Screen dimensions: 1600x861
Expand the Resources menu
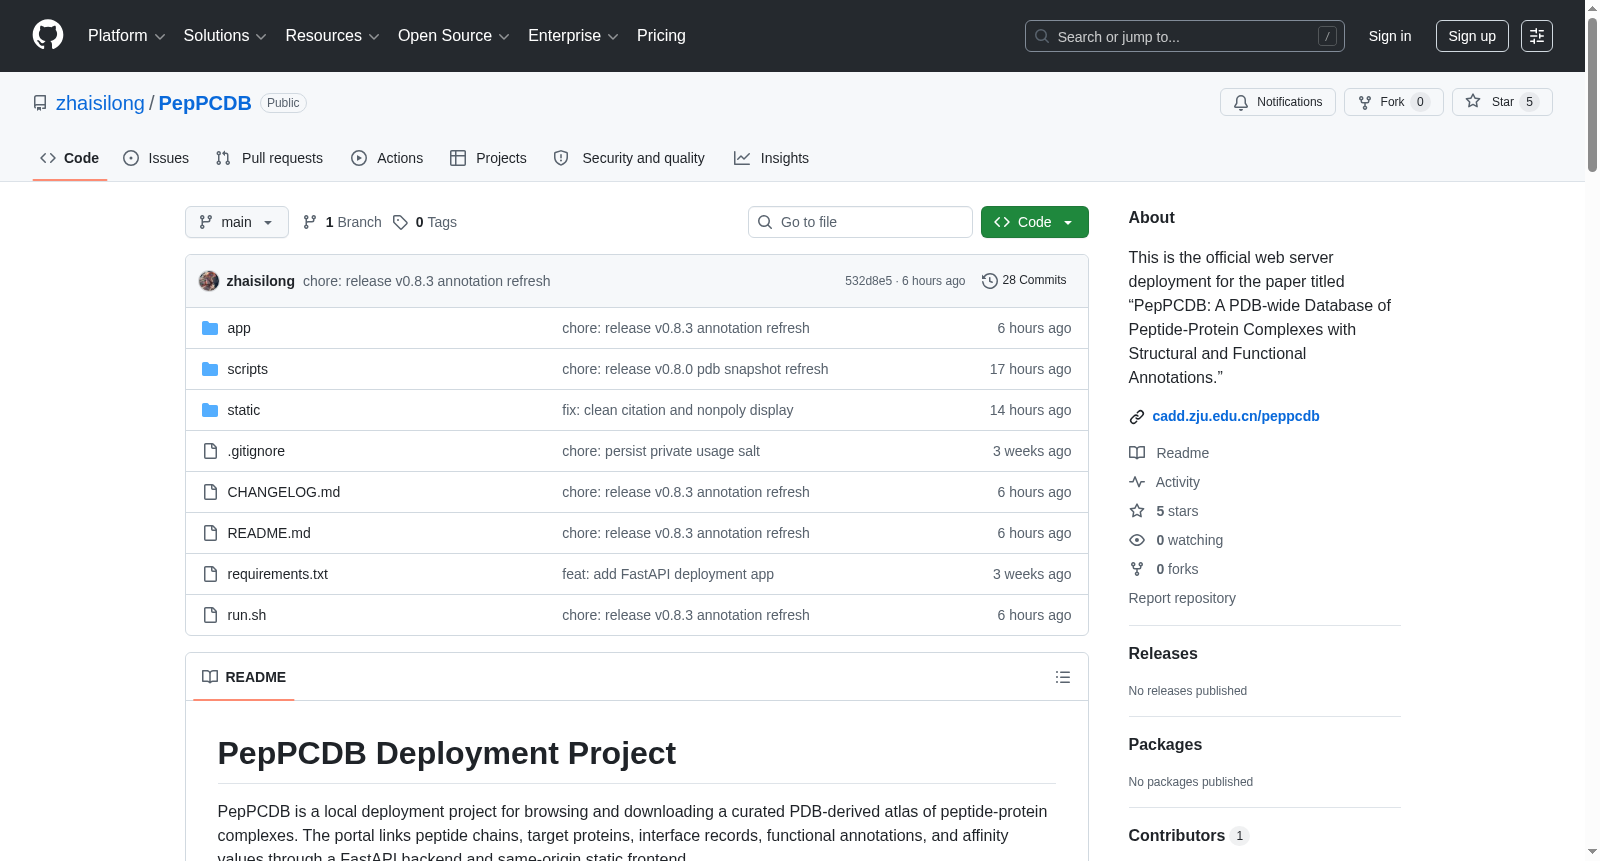(x=332, y=36)
